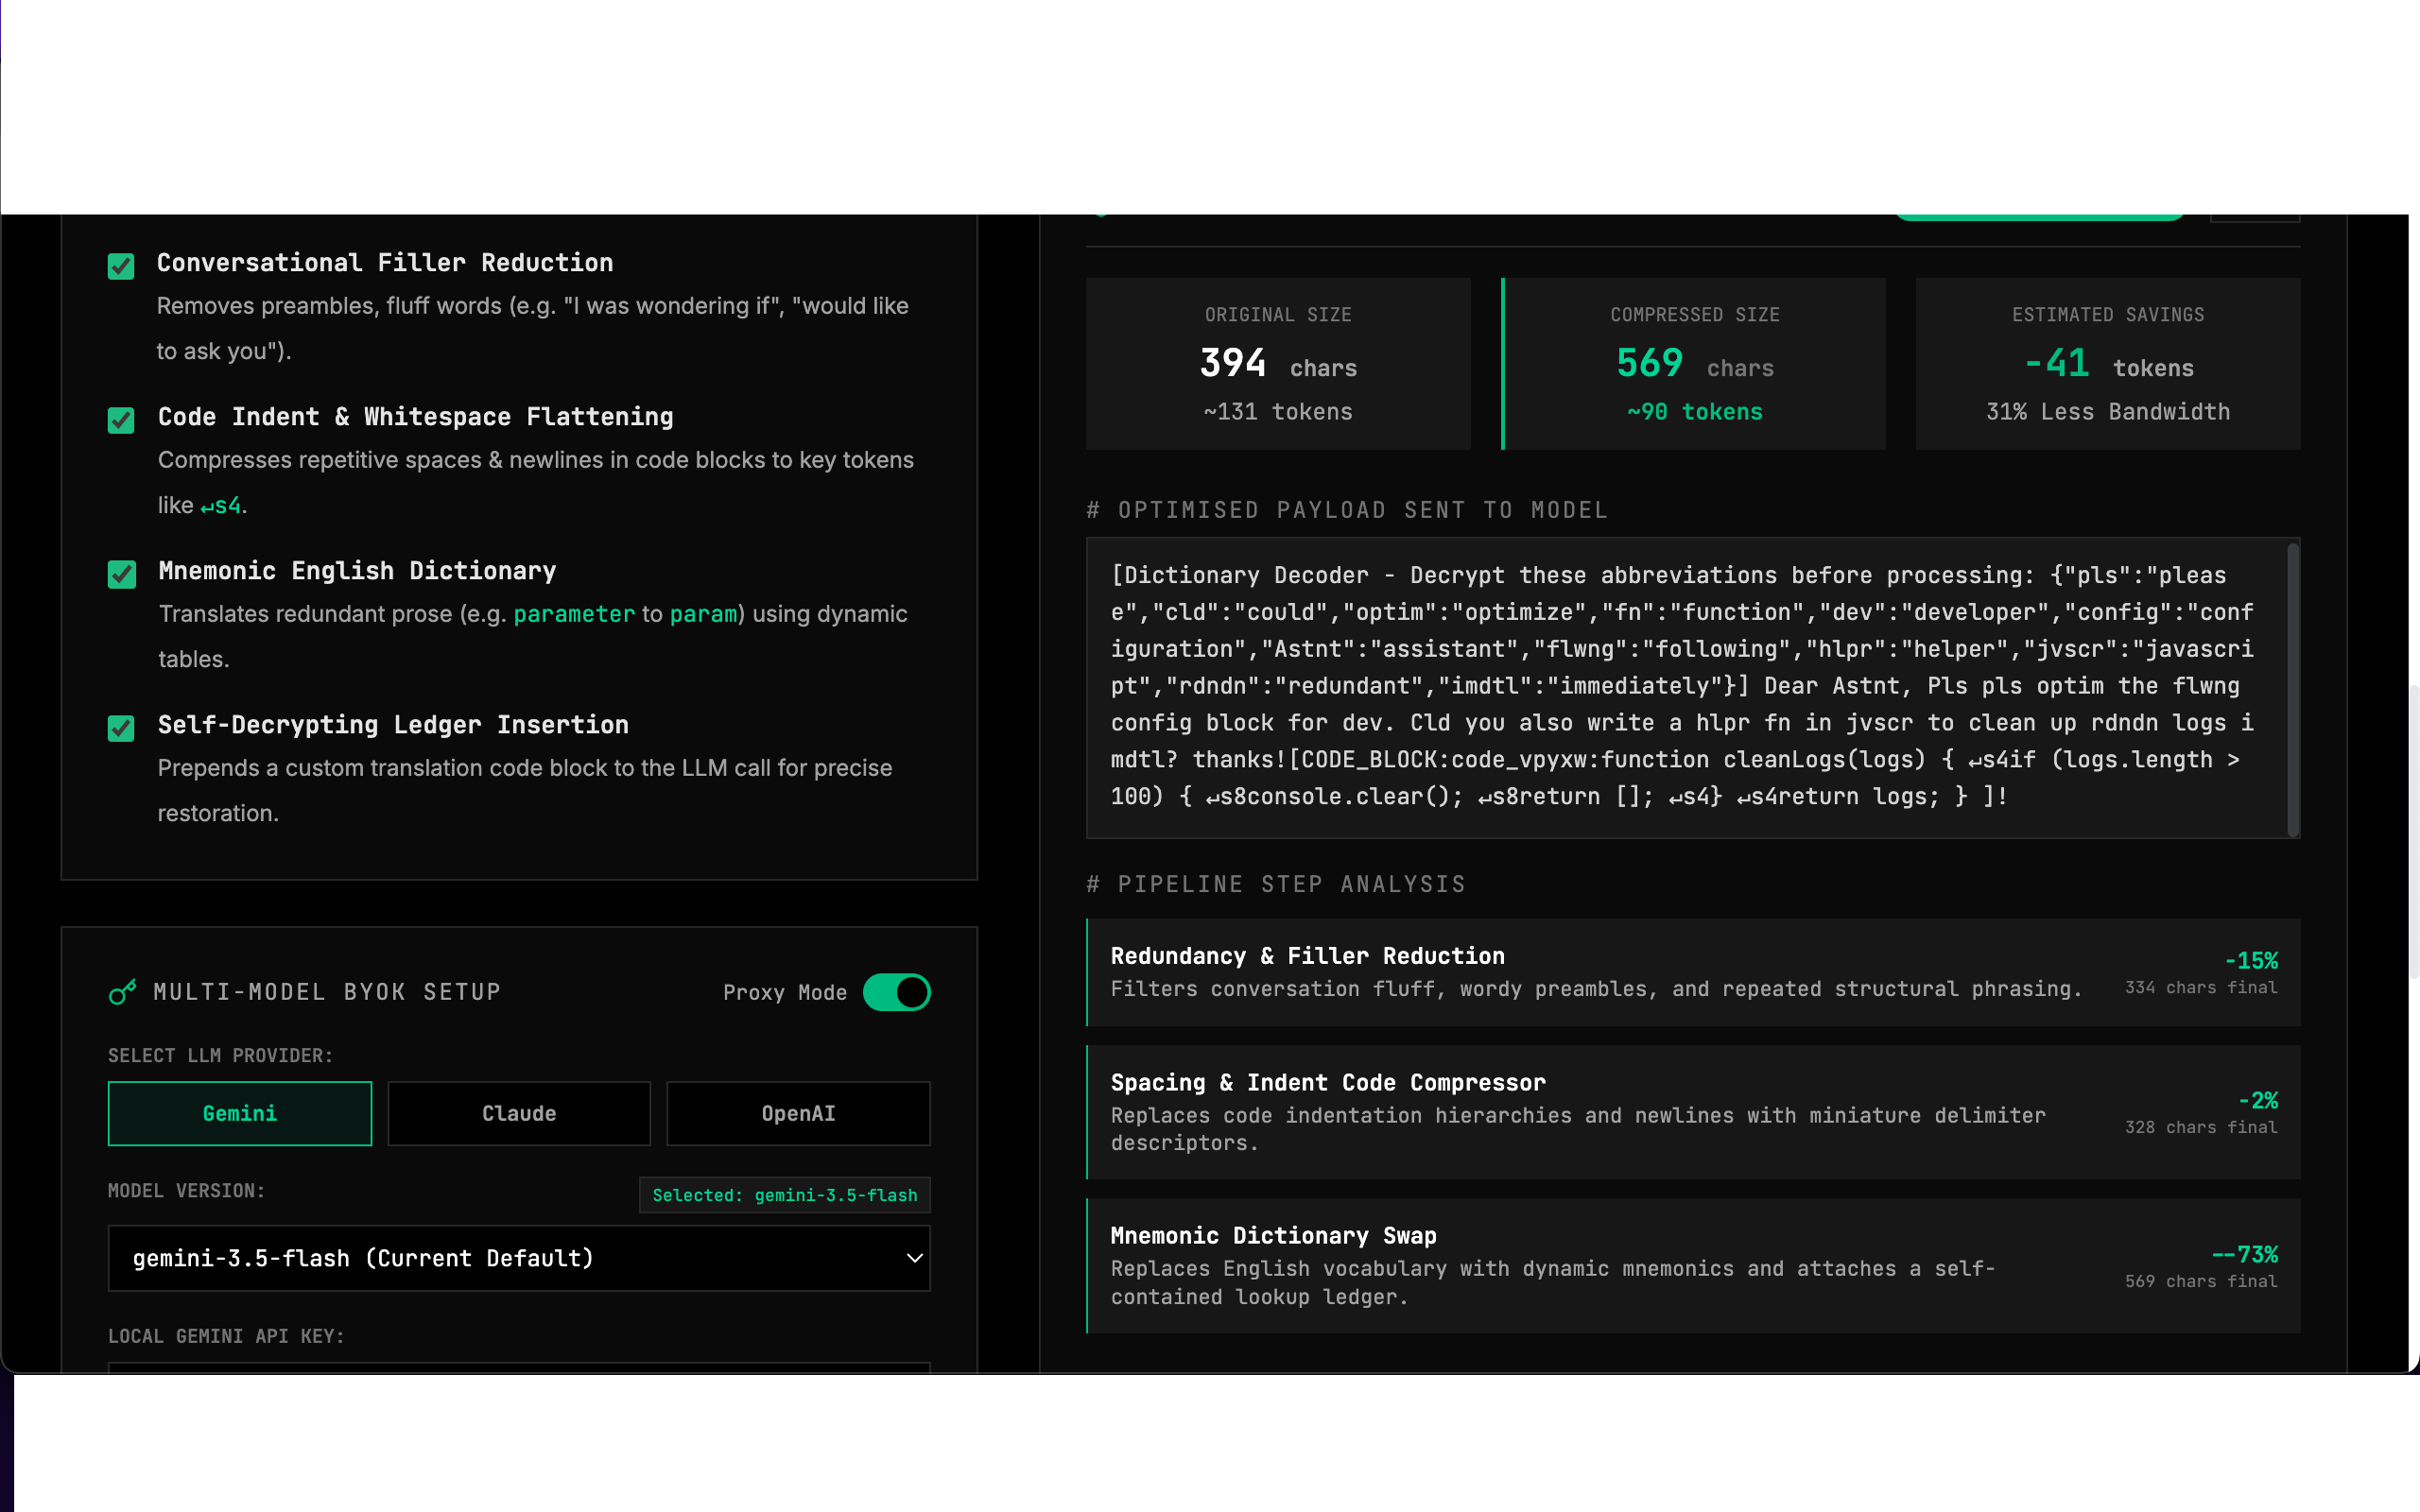Viewport: 2420px width, 1512px height.
Task: Click the -2% savings figure
Action: pyautogui.click(x=2258, y=1101)
